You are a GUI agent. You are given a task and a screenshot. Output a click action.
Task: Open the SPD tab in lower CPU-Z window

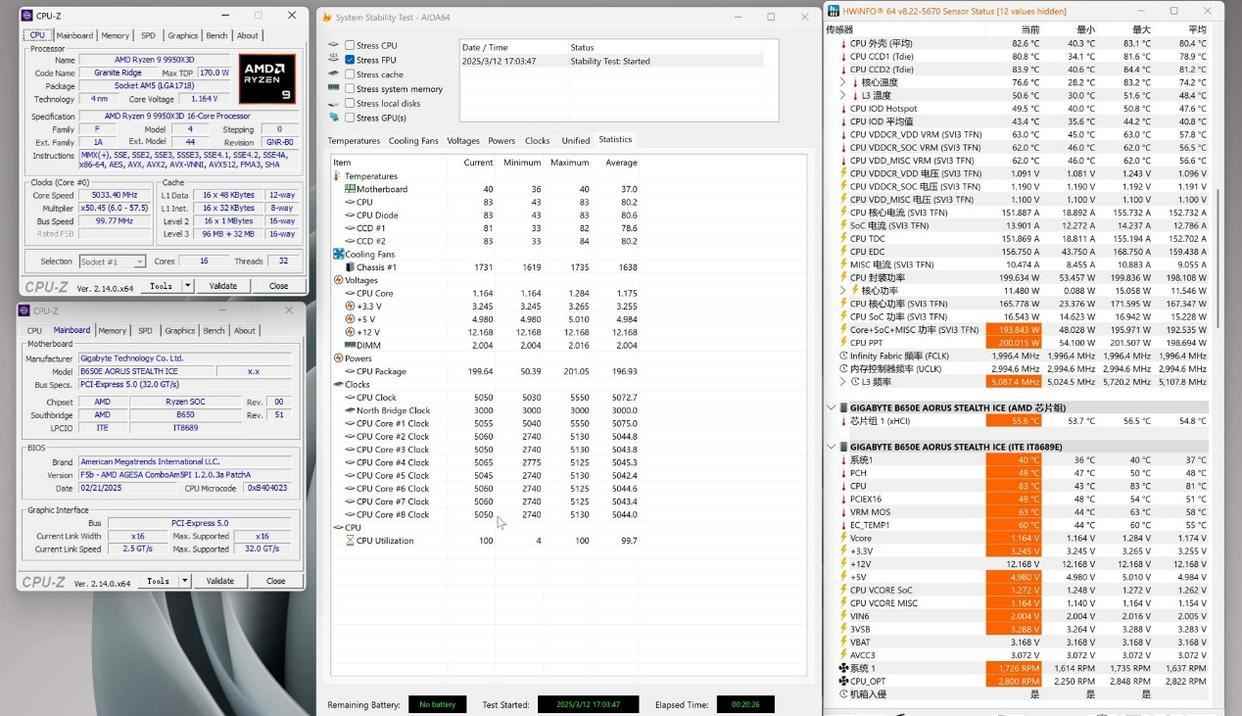pyautogui.click(x=145, y=330)
